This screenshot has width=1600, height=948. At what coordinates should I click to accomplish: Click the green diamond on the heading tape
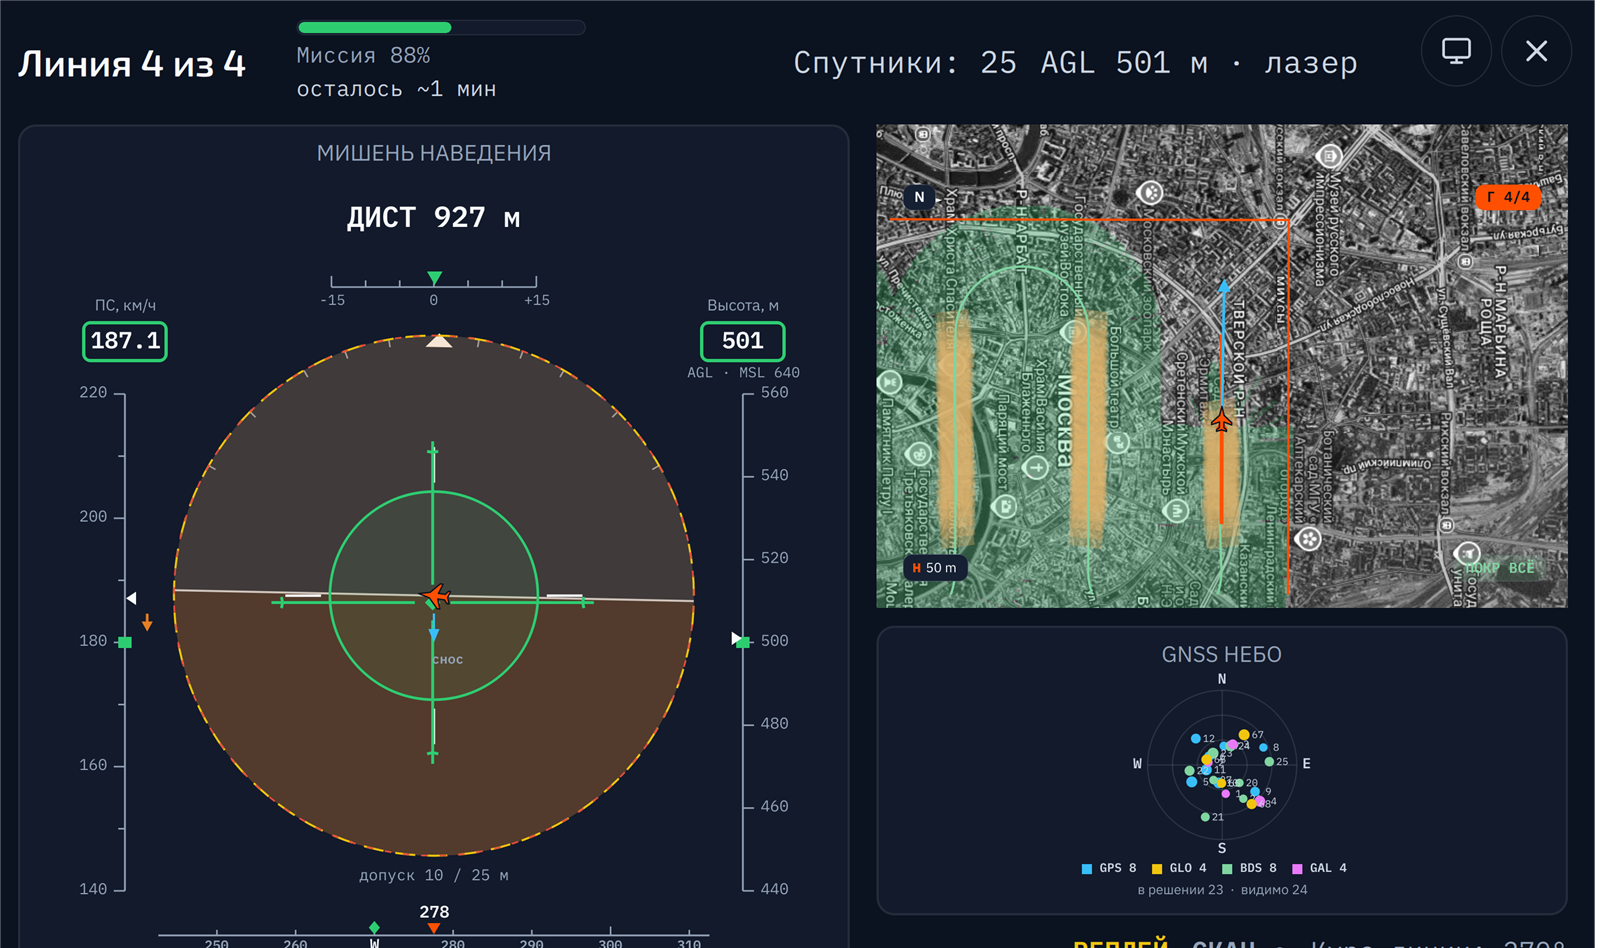pos(374,928)
